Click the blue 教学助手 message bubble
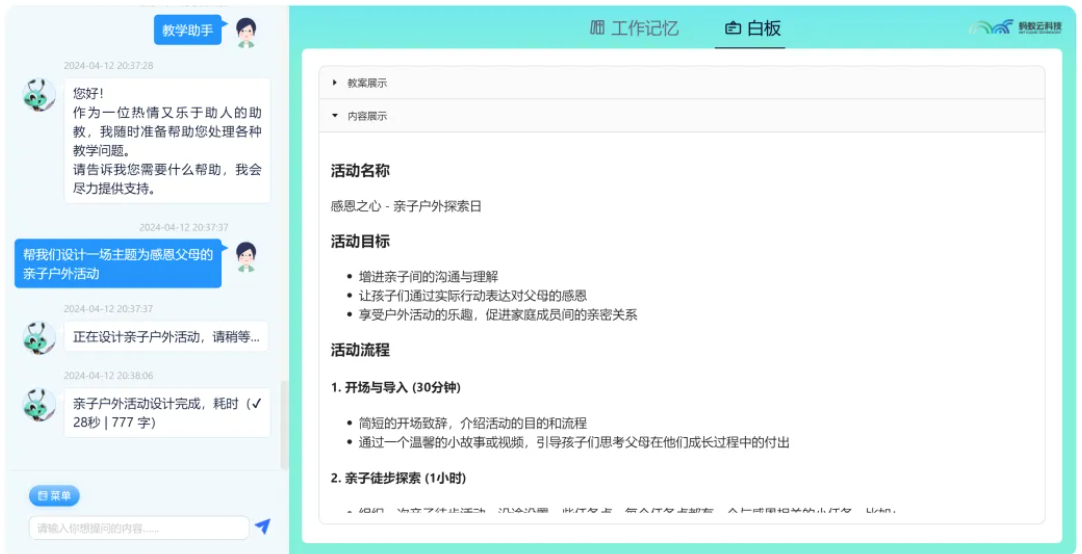 (188, 31)
